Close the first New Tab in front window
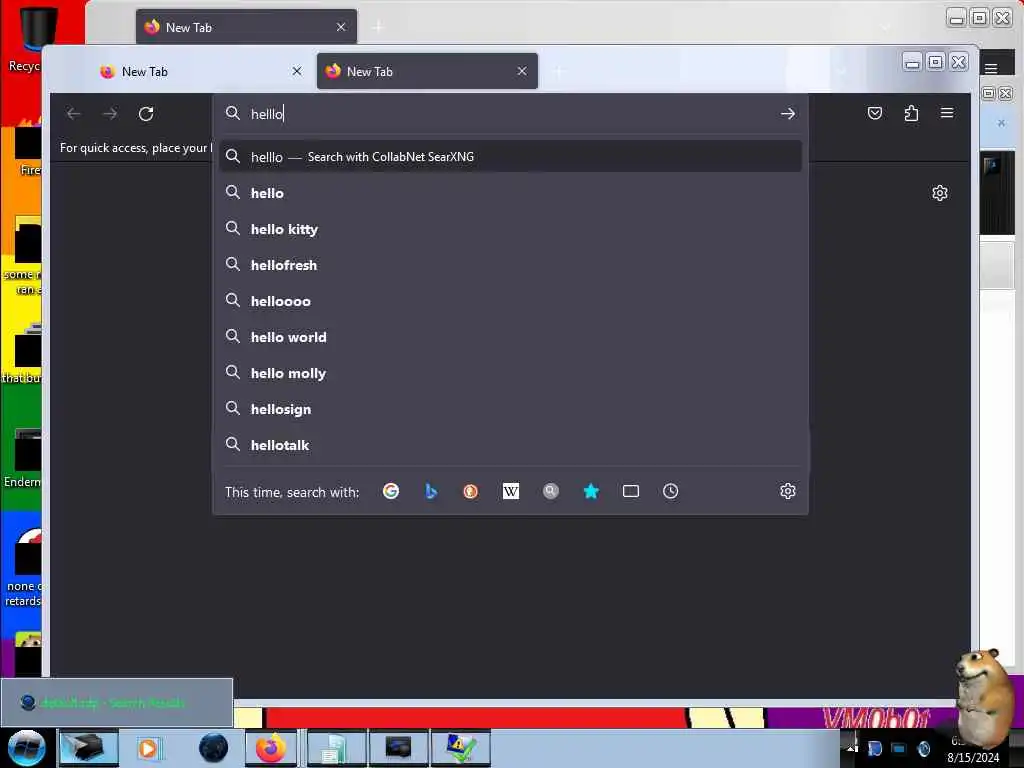Image resolution: width=1024 pixels, height=768 pixels. [297, 71]
